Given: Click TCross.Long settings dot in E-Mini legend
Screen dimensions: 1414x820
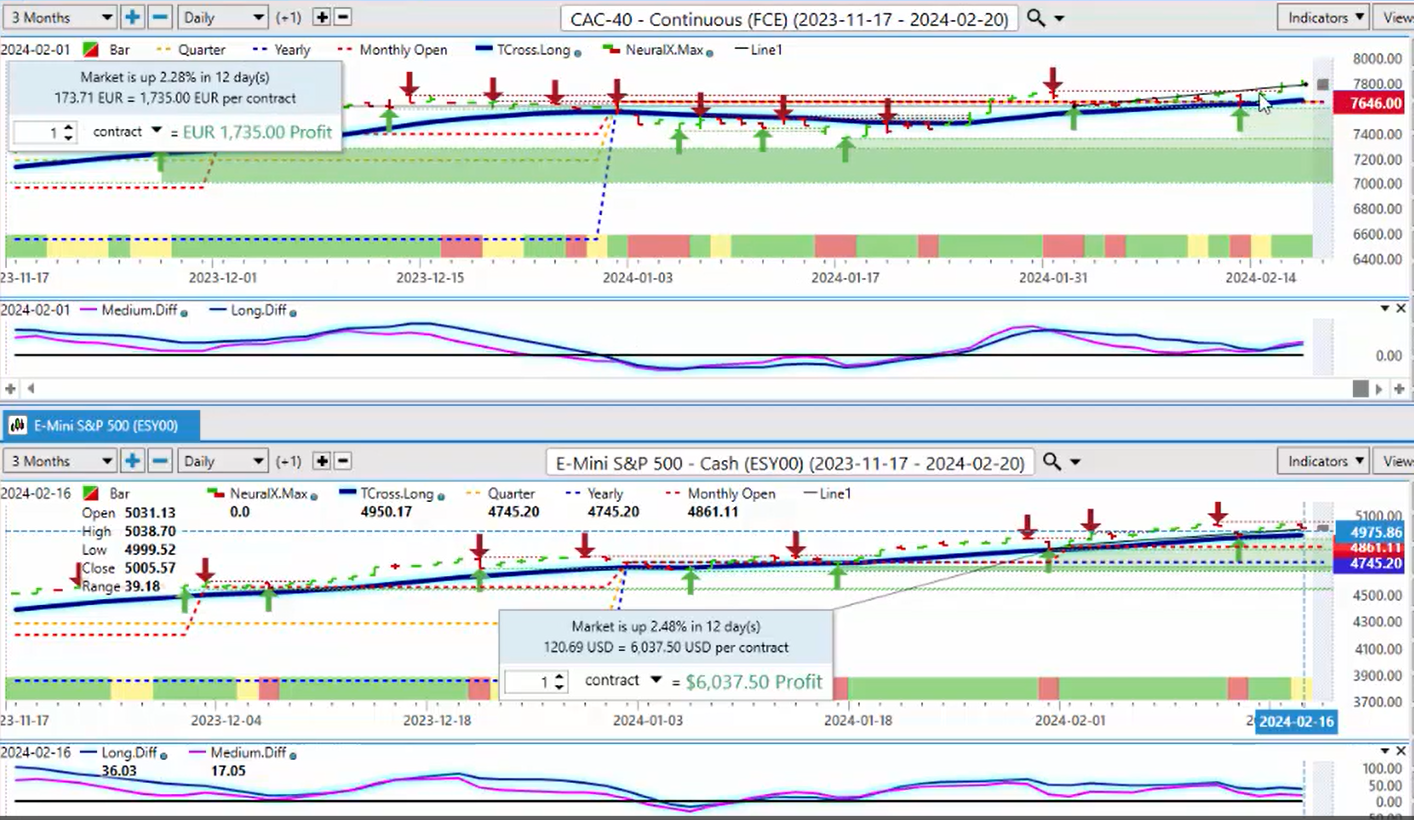Looking at the screenshot, I should coord(441,495).
